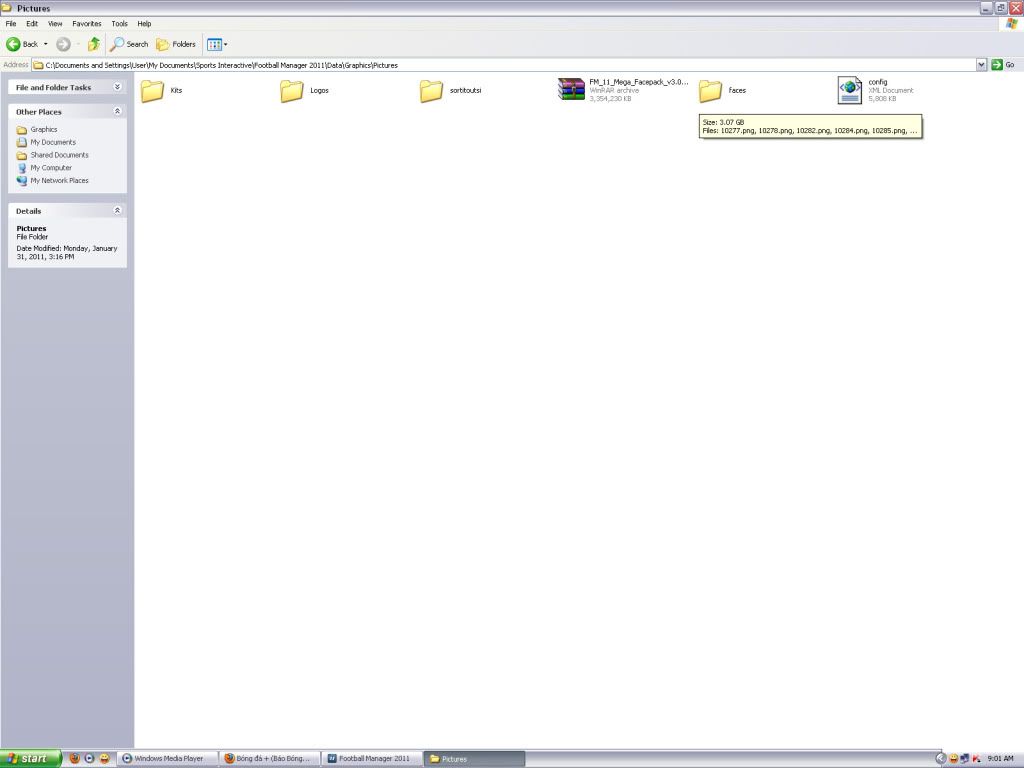This screenshot has width=1024, height=768.
Task: Select the FM_11_Mega_Facepack WinRAR archive
Action: pos(623,90)
